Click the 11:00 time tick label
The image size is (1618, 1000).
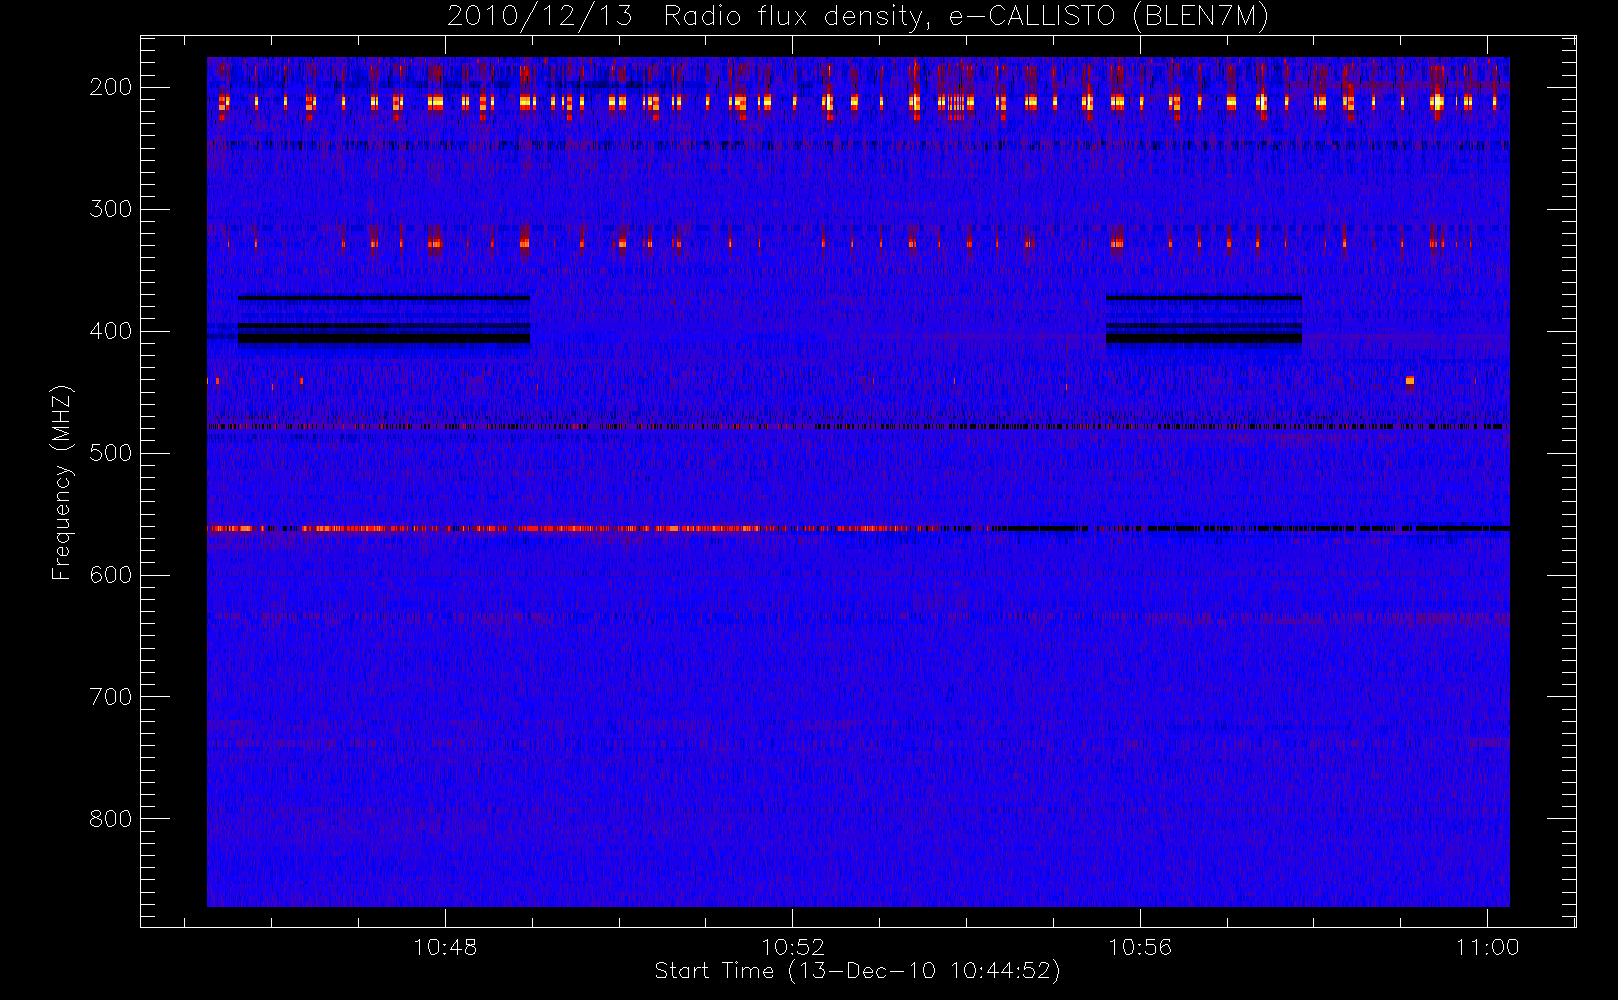coord(1488,947)
